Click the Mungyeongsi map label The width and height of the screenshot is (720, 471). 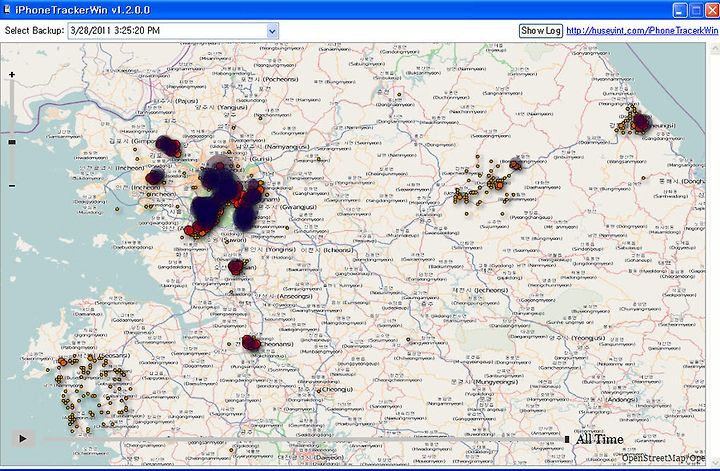(484, 381)
